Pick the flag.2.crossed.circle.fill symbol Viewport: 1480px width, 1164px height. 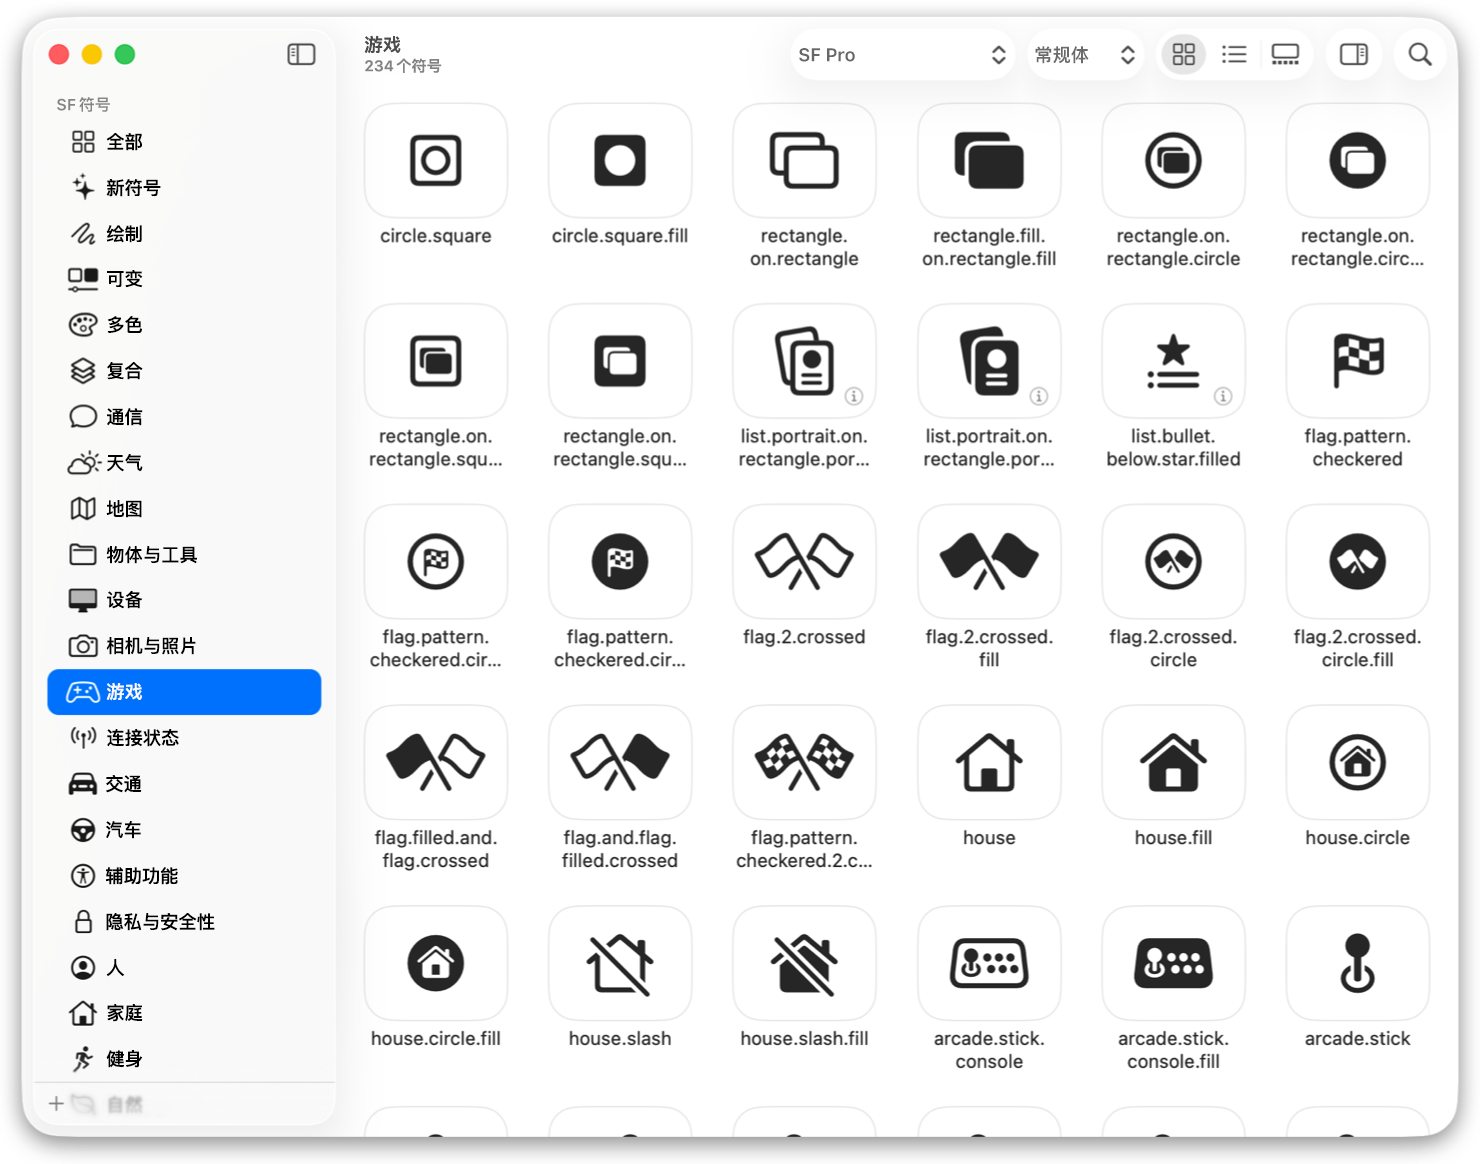click(x=1357, y=562)
